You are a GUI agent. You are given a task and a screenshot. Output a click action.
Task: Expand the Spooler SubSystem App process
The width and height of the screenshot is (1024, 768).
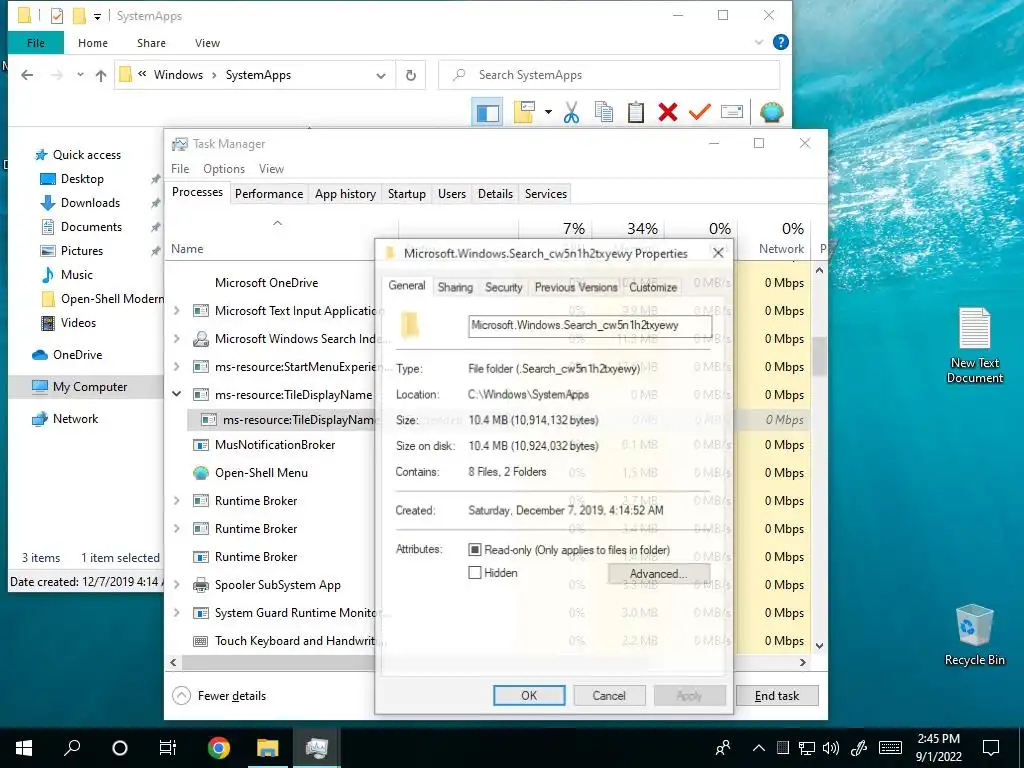[x=176, y=585]
